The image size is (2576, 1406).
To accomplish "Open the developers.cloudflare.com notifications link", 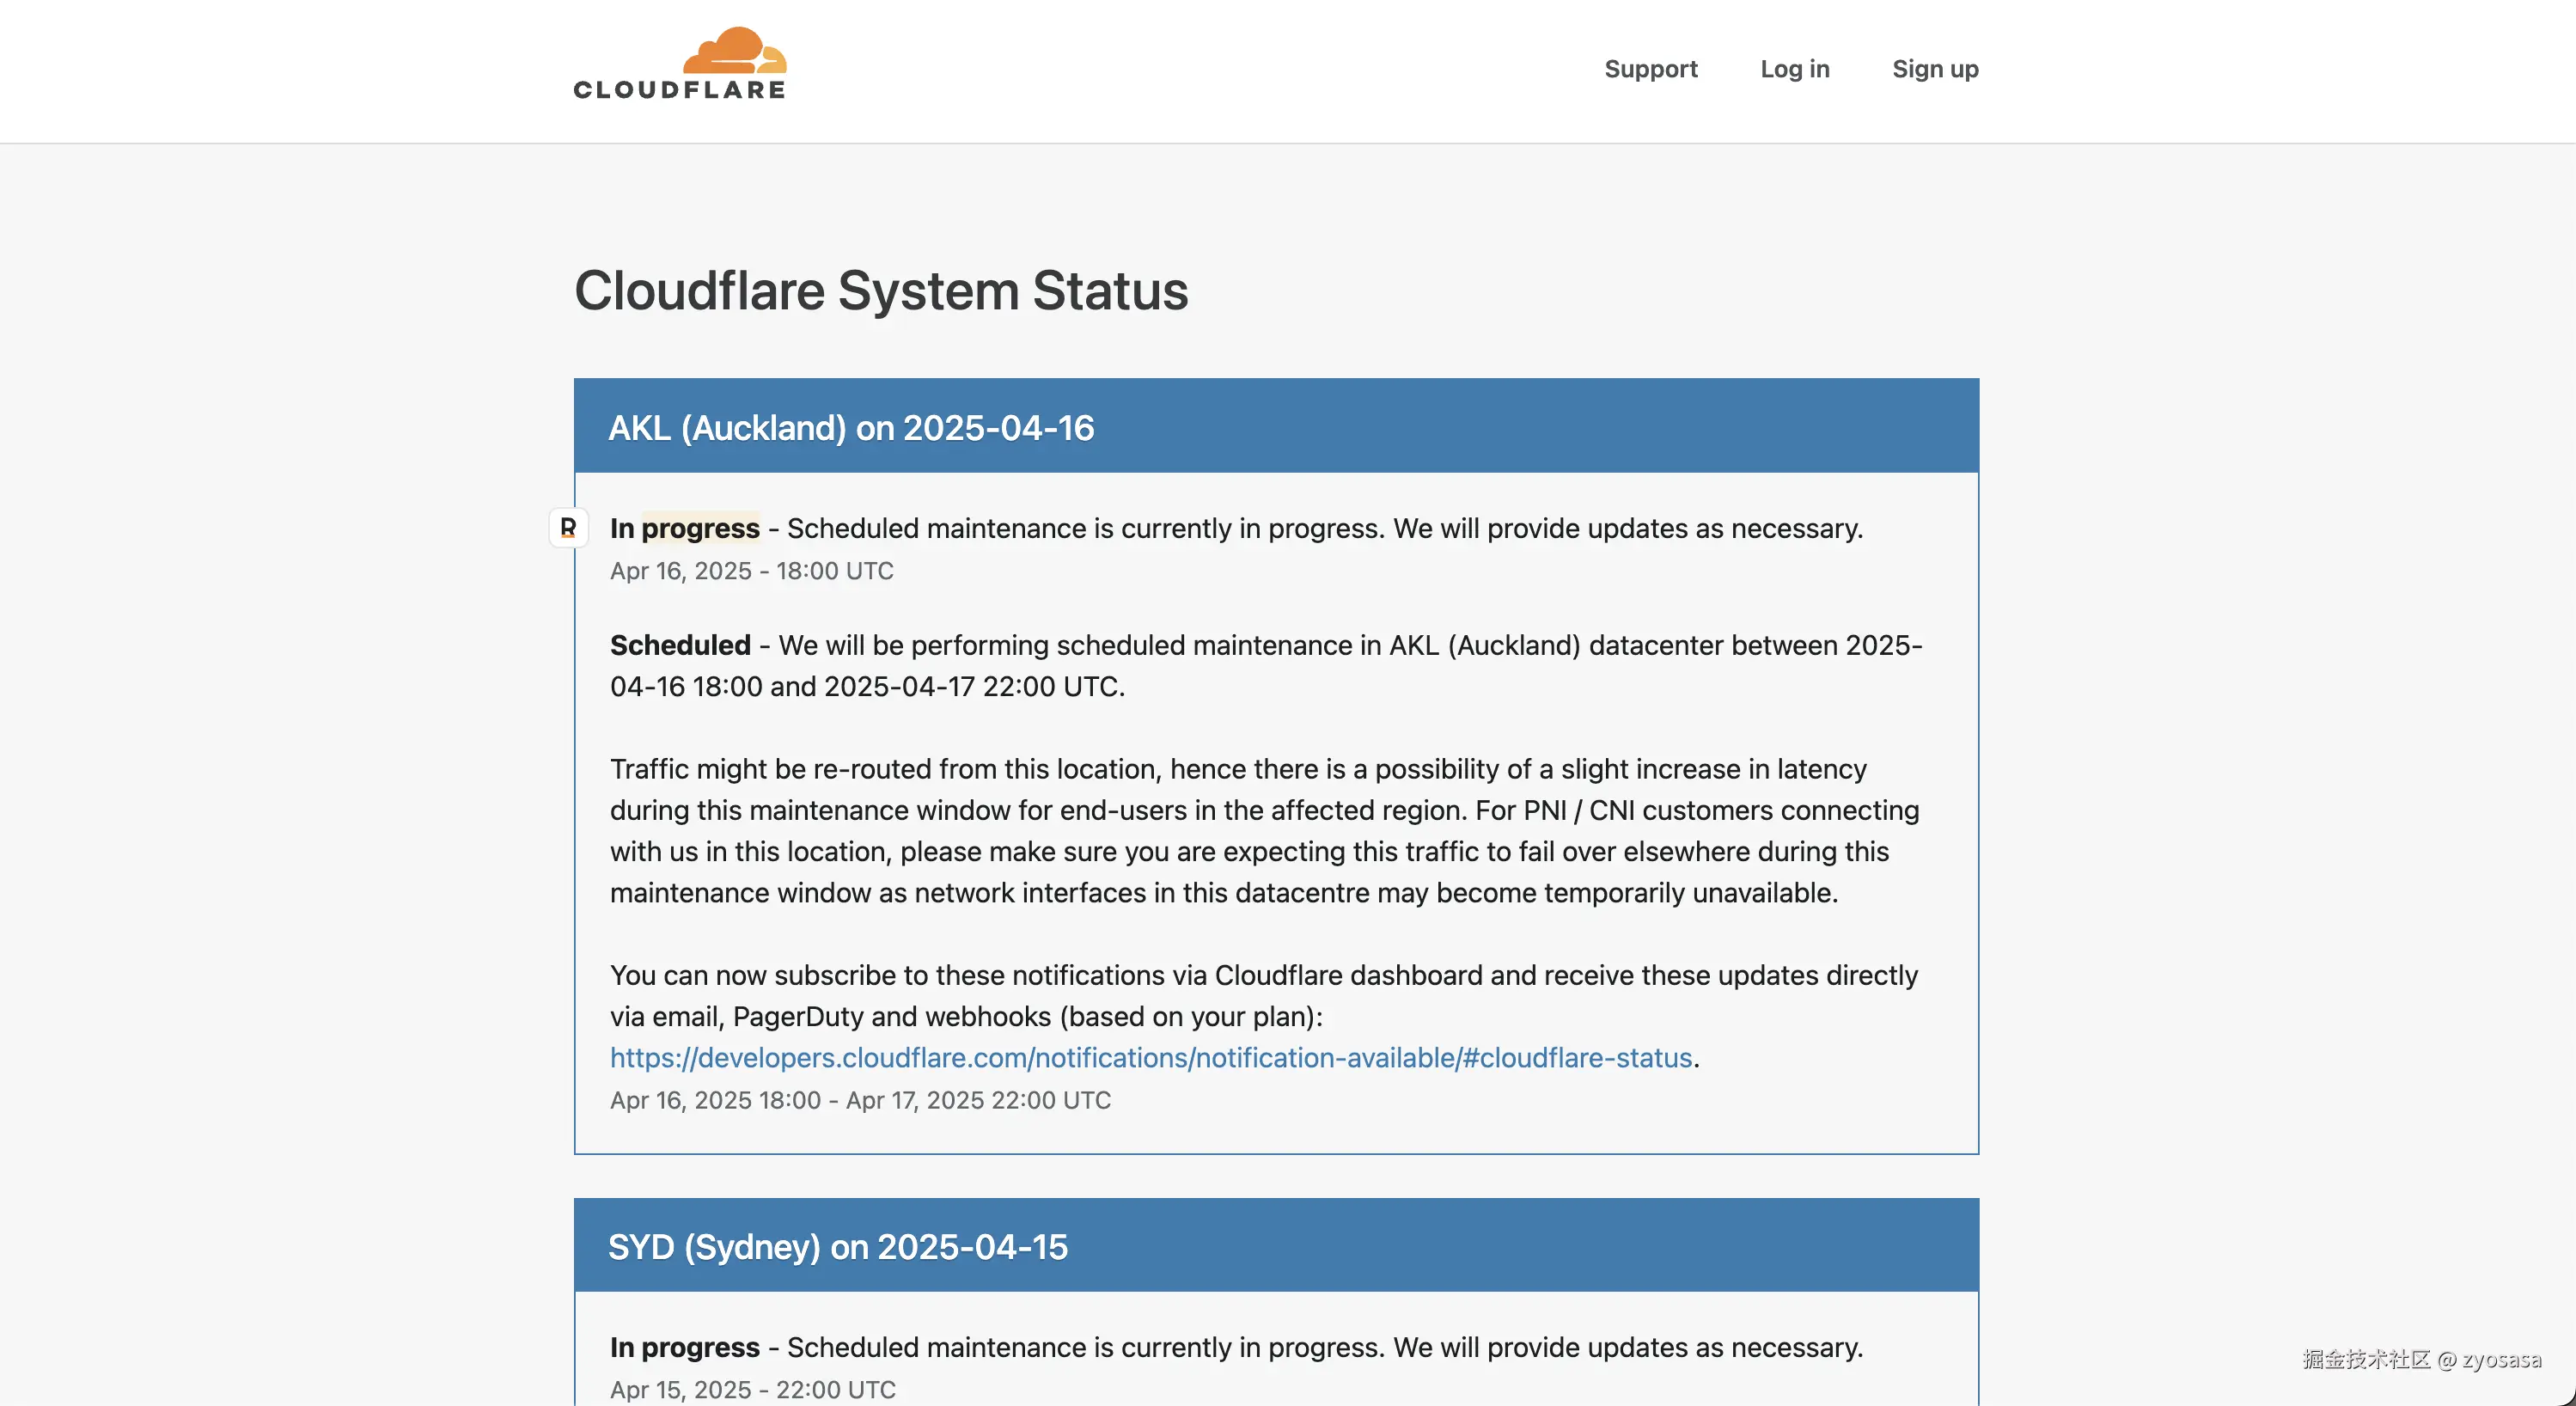I will click(1150, 1057).
